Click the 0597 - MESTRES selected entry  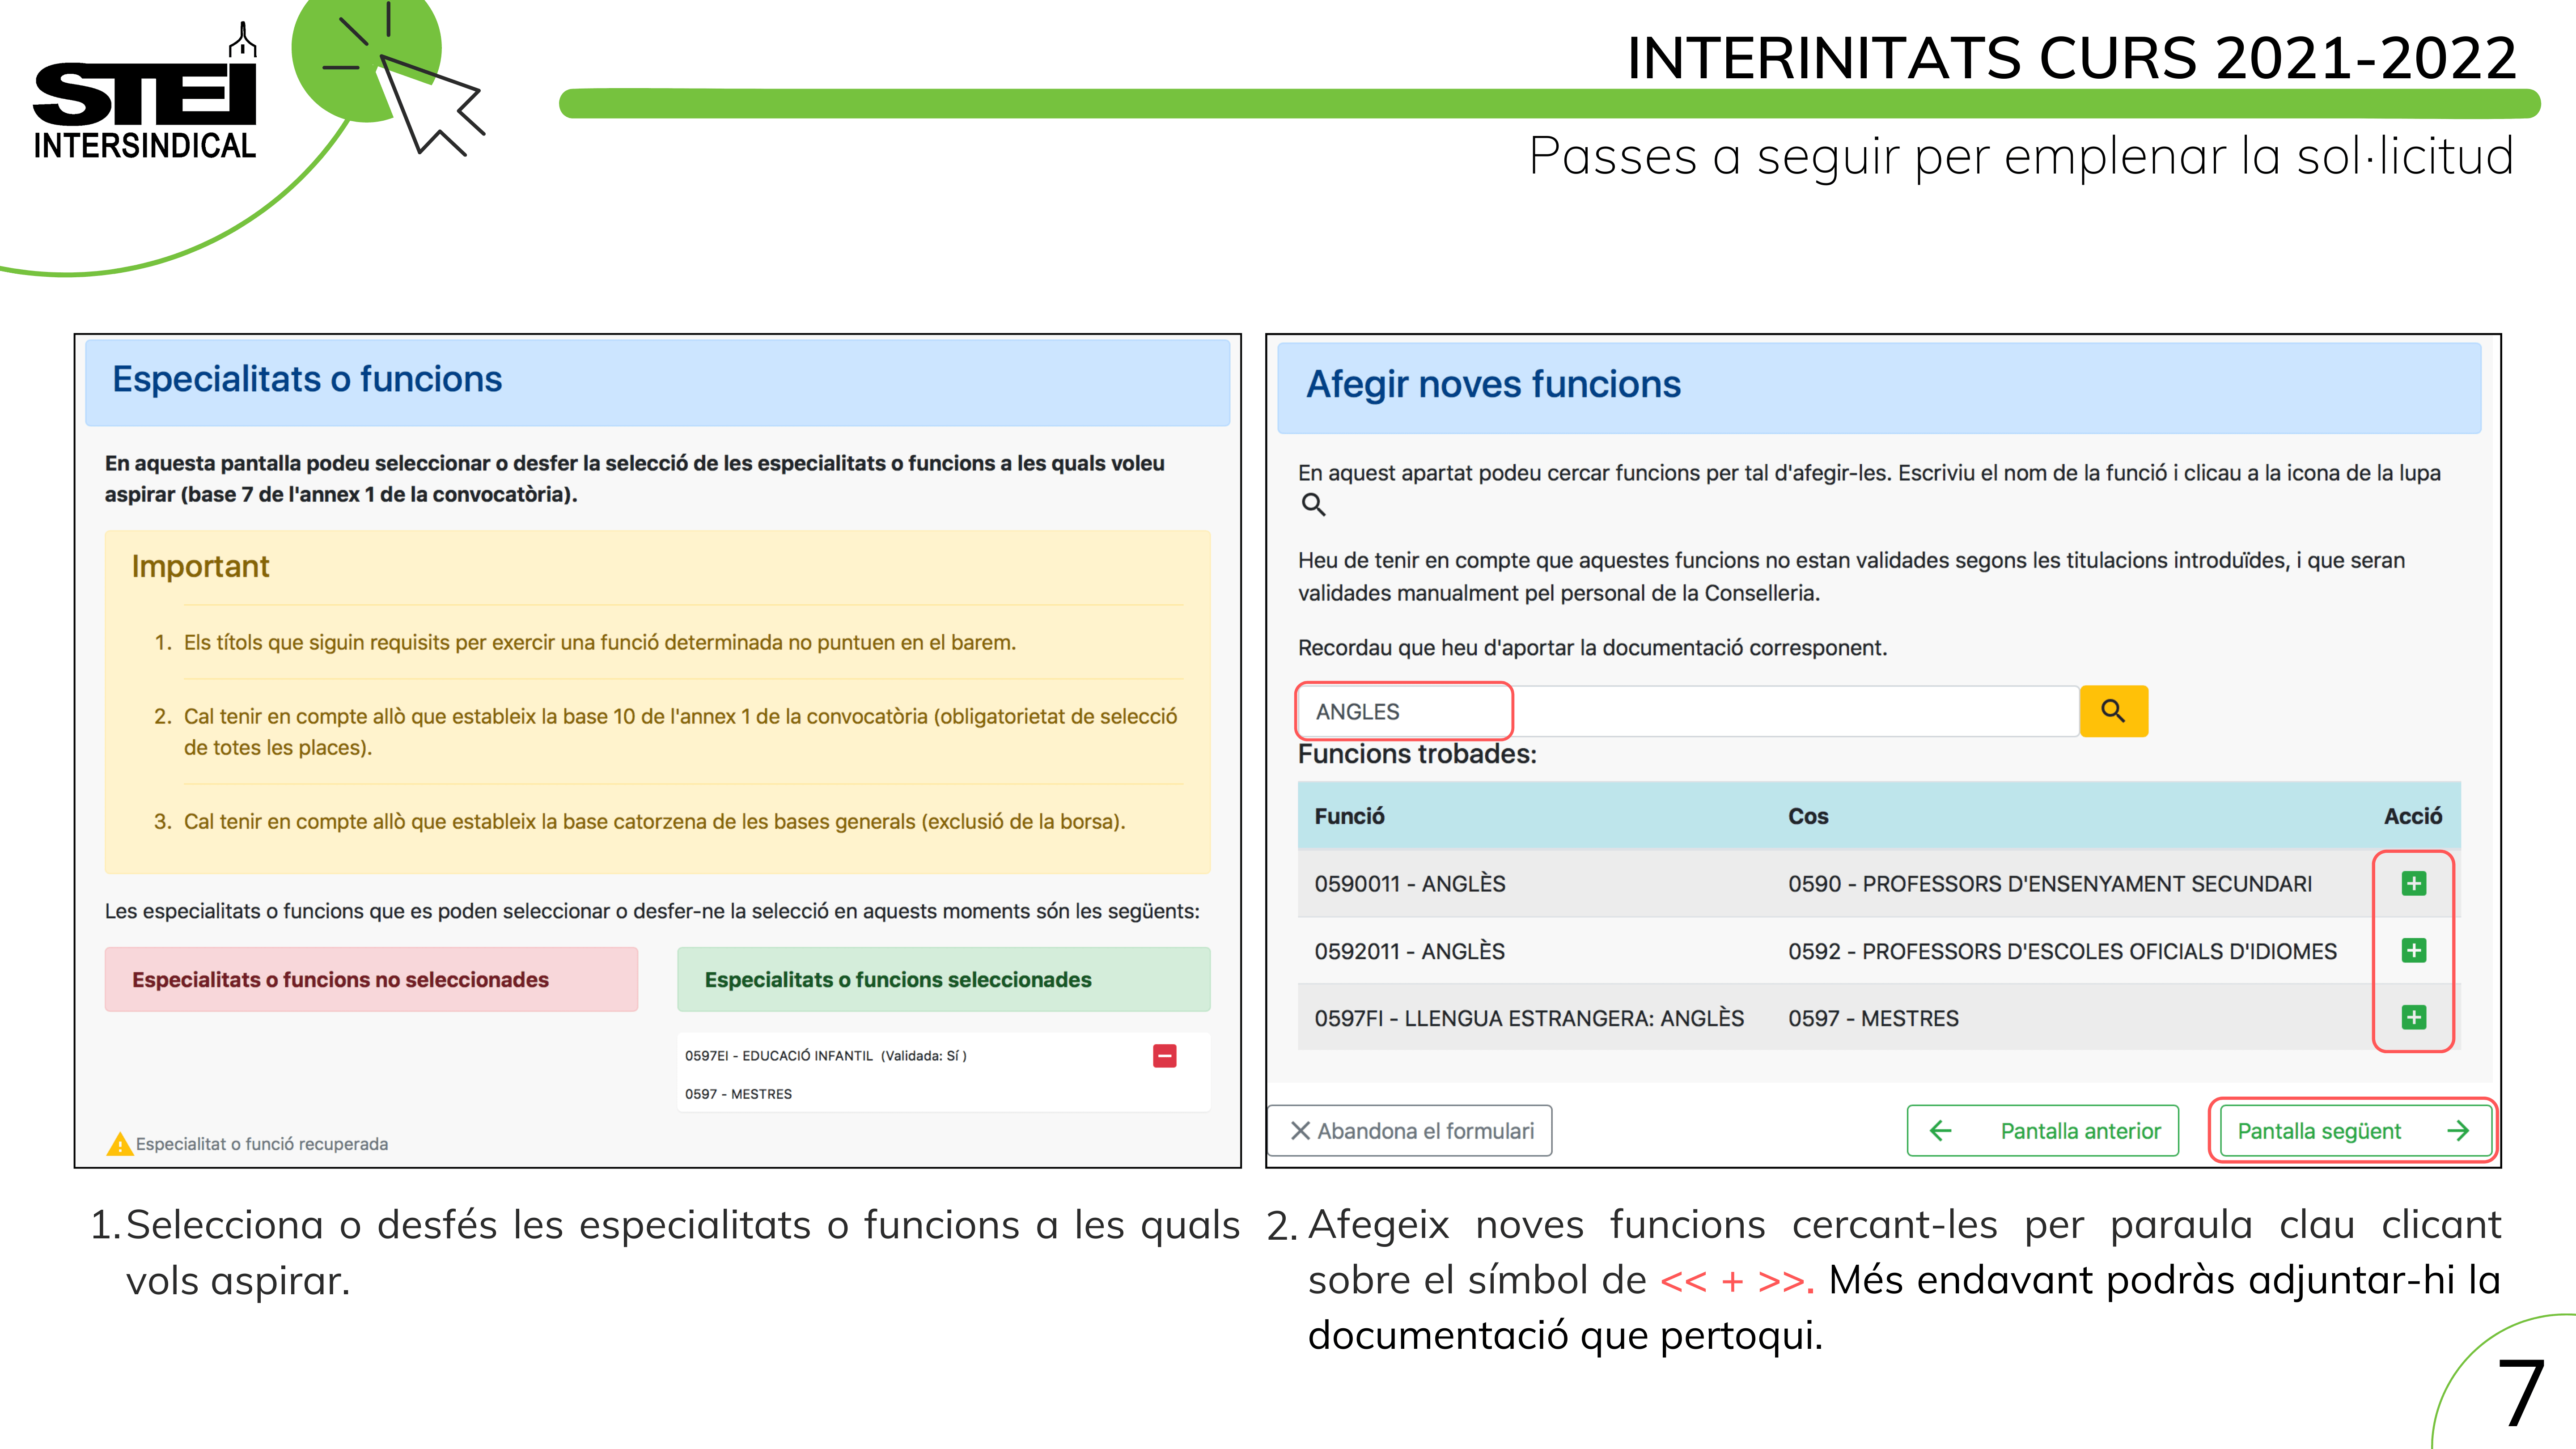point(738,1094)
